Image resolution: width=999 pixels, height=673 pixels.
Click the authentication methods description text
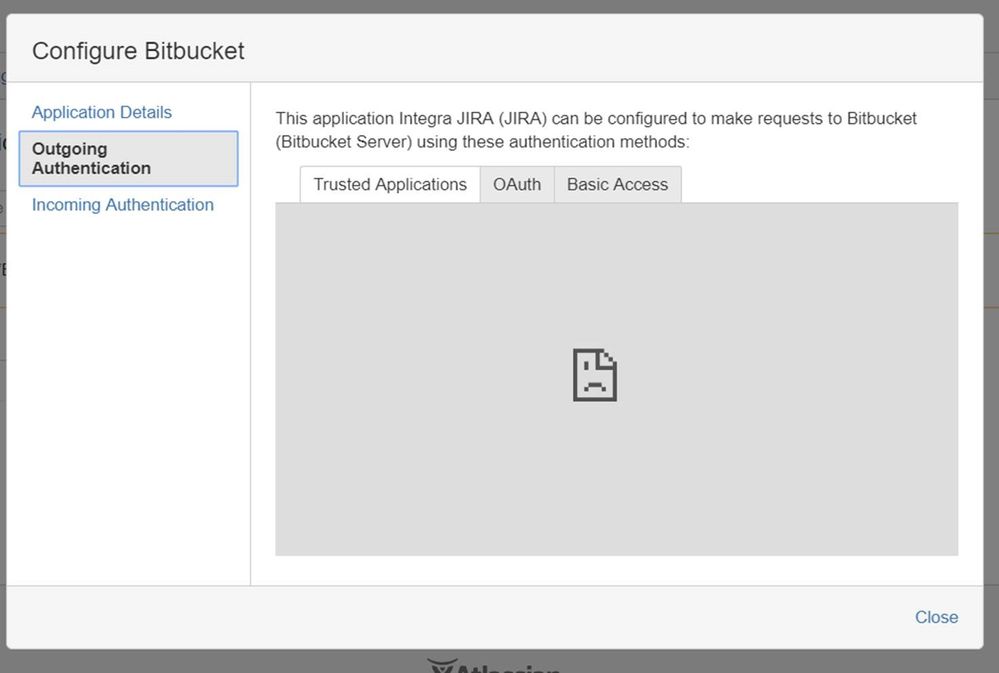(596, 130)
